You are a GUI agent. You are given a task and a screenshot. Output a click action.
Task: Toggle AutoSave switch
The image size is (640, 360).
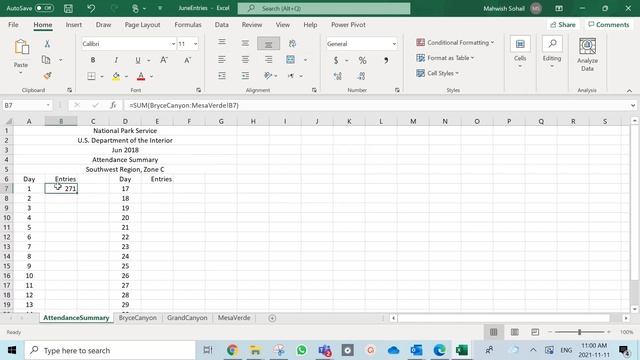point(44,8)
